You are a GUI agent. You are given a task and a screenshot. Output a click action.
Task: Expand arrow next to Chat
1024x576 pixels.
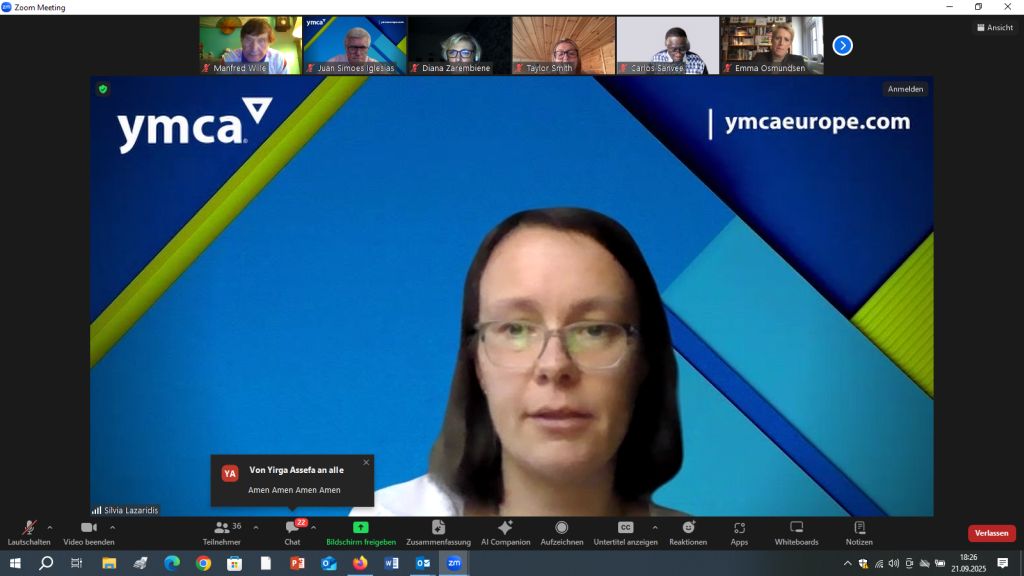pyautogui.click(x=313, y=528)
